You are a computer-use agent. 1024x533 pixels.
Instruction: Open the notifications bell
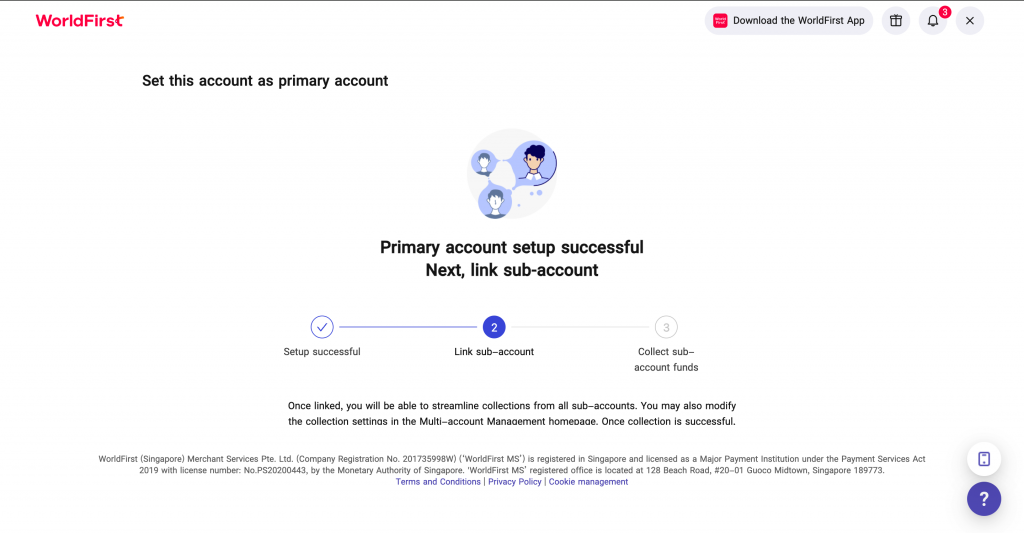click(x=932, y=20)
